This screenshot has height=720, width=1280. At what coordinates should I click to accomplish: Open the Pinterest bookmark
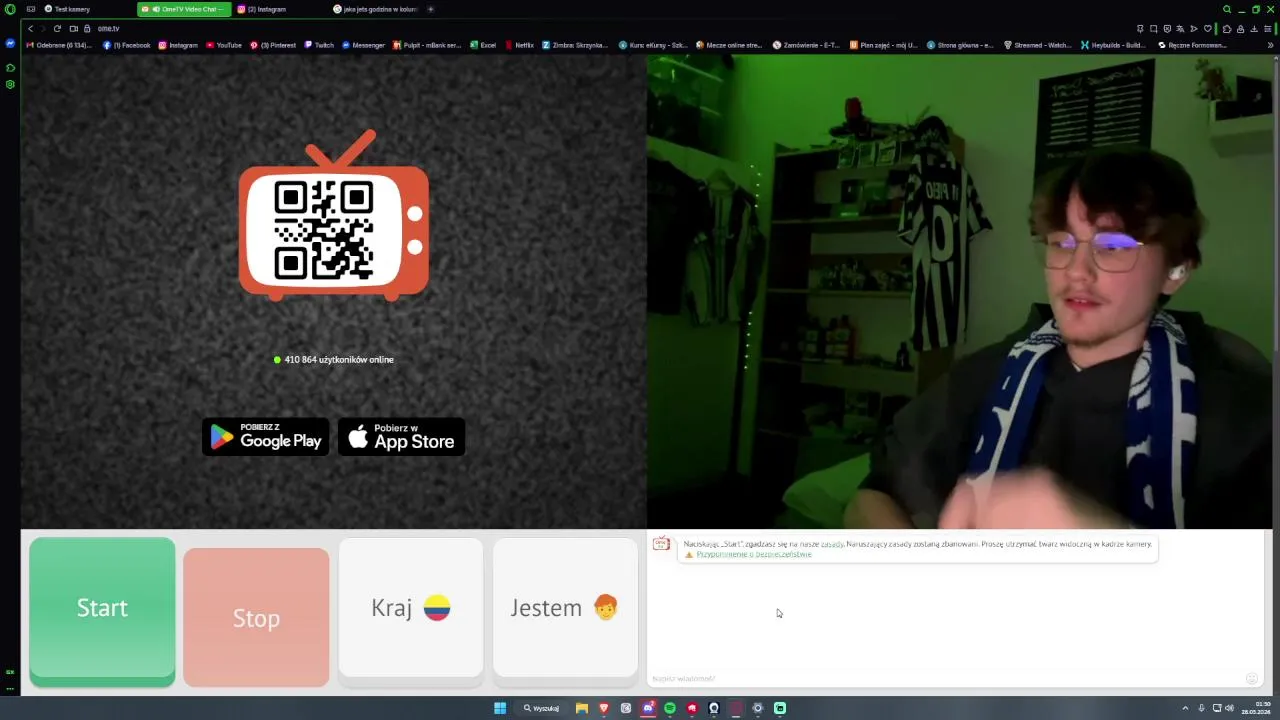click(273, 45)
